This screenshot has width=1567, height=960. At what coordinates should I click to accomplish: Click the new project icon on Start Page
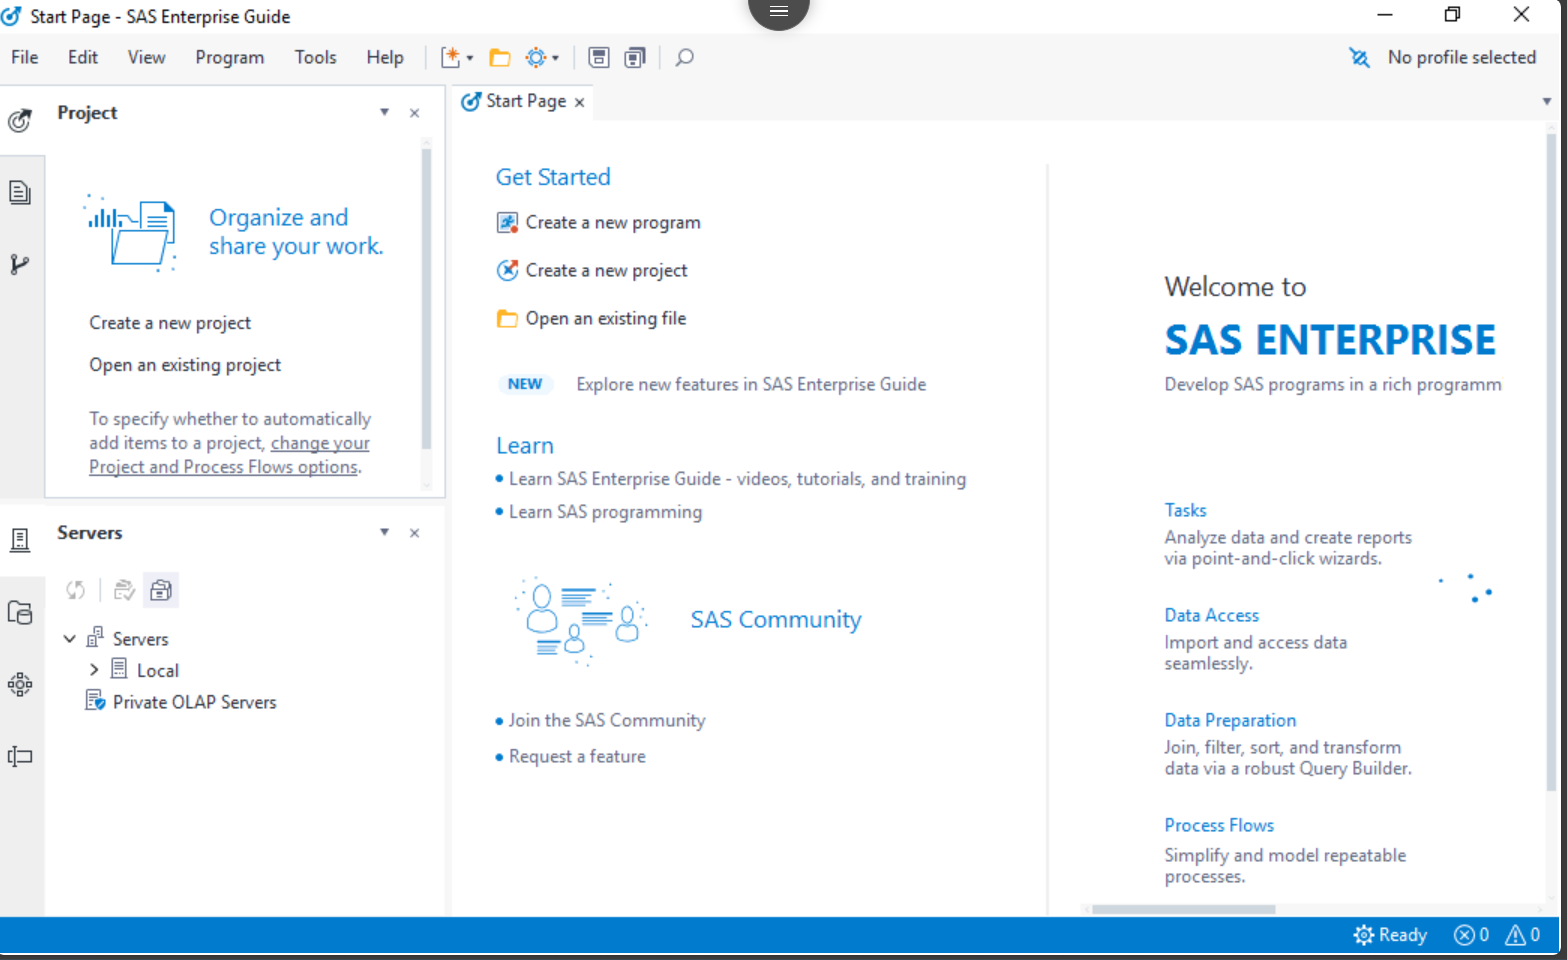pyautogui.click(x=508, y=270)
